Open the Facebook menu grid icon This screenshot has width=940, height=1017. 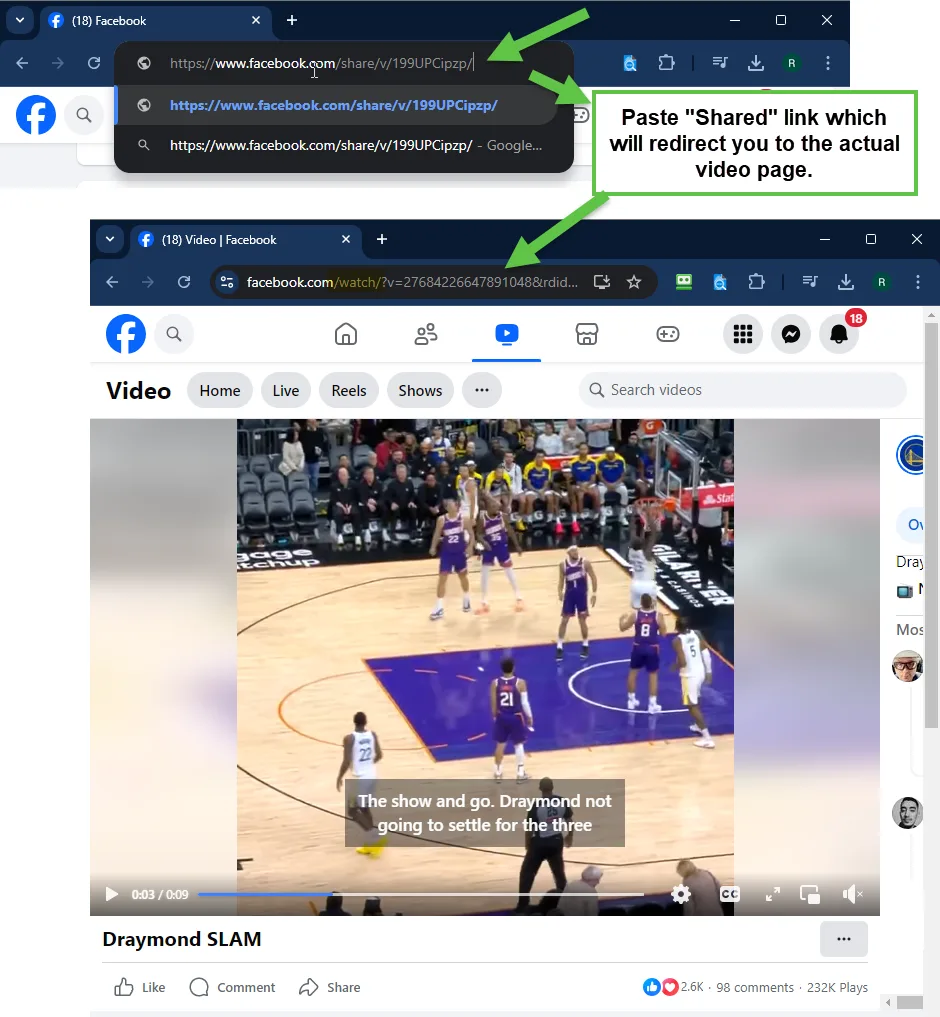[743, 334]
